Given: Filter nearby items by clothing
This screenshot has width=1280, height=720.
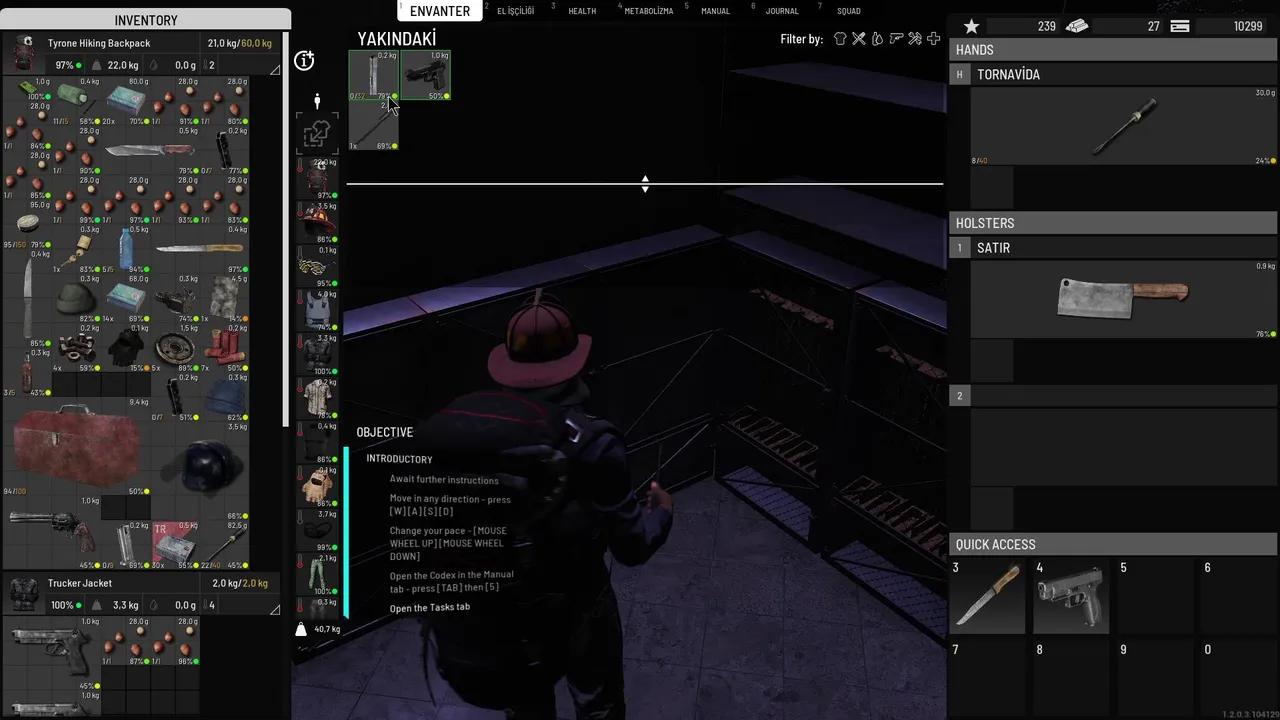Looking at the screenshot, I should (x=840, y=39).
